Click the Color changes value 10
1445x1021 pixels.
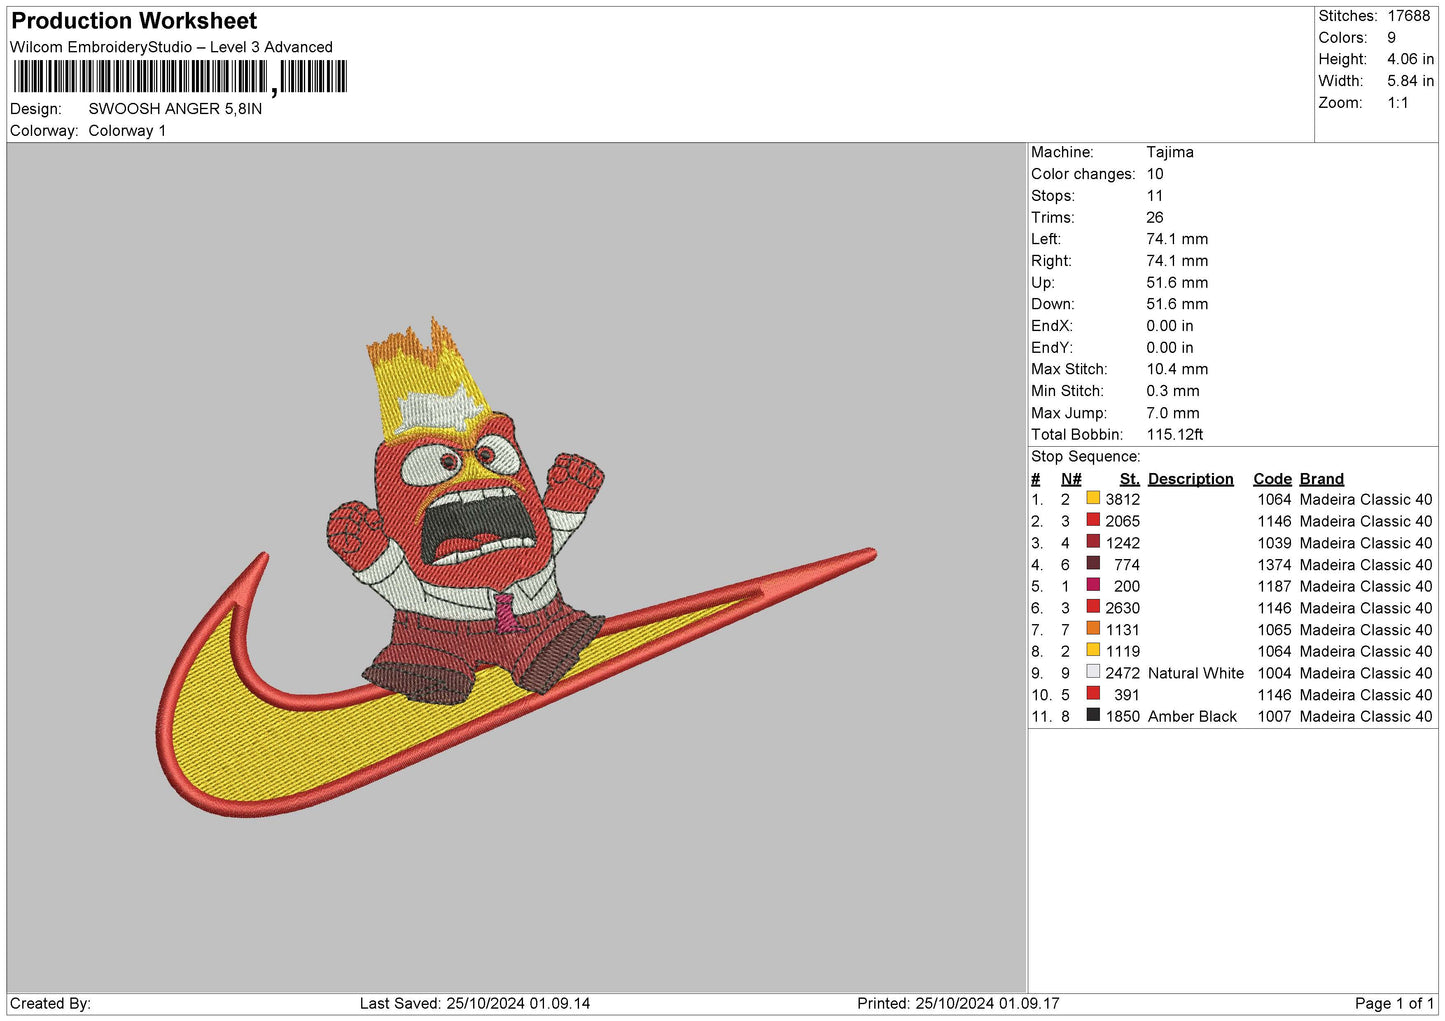pyautogui.click(x=1155, y=174)
